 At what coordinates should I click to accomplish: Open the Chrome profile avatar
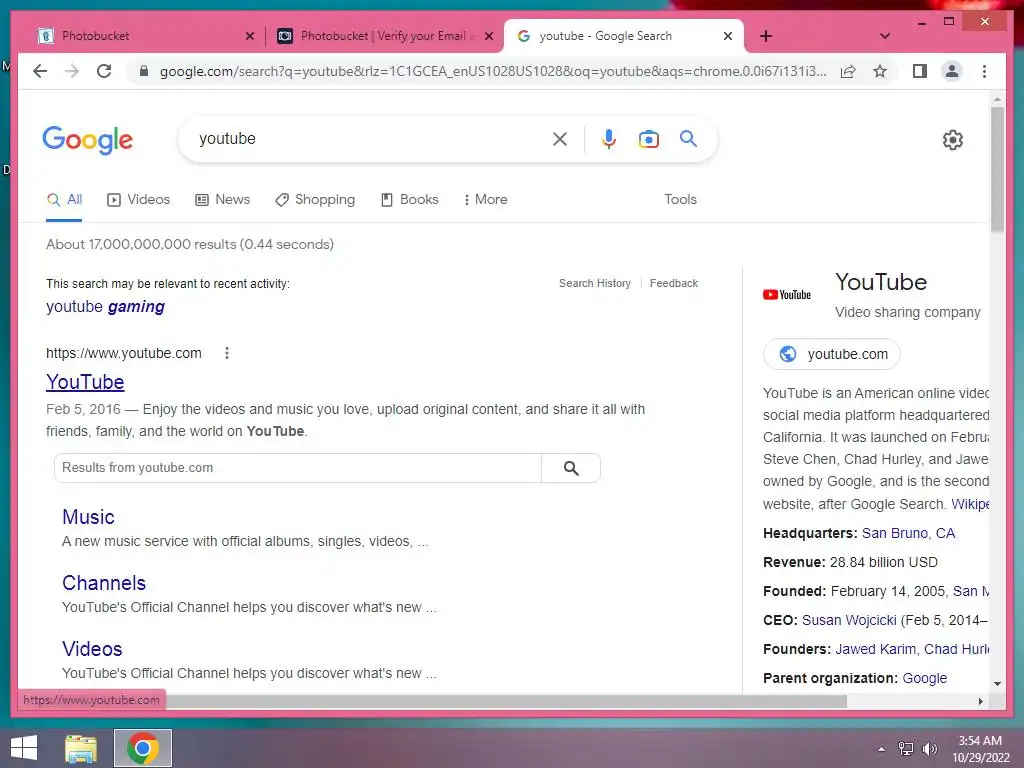click(x=952, y=71)
